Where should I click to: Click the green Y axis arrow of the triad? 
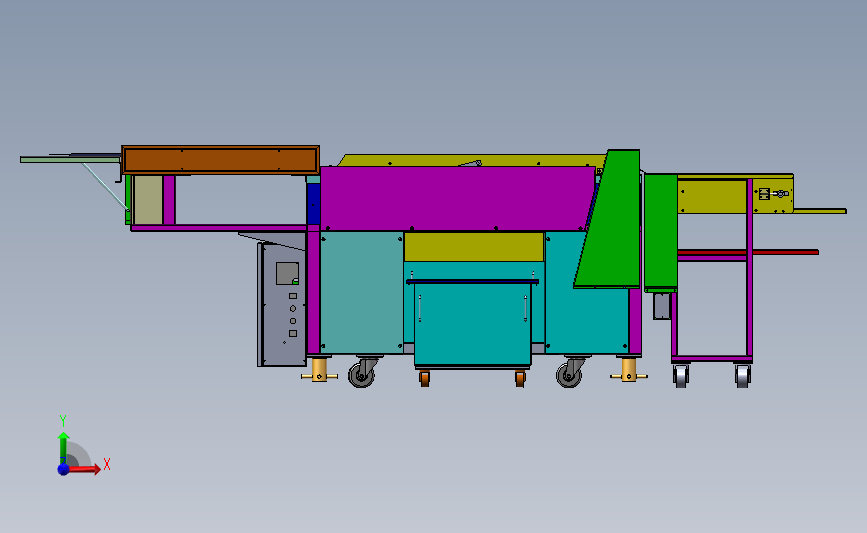[64, 449]
